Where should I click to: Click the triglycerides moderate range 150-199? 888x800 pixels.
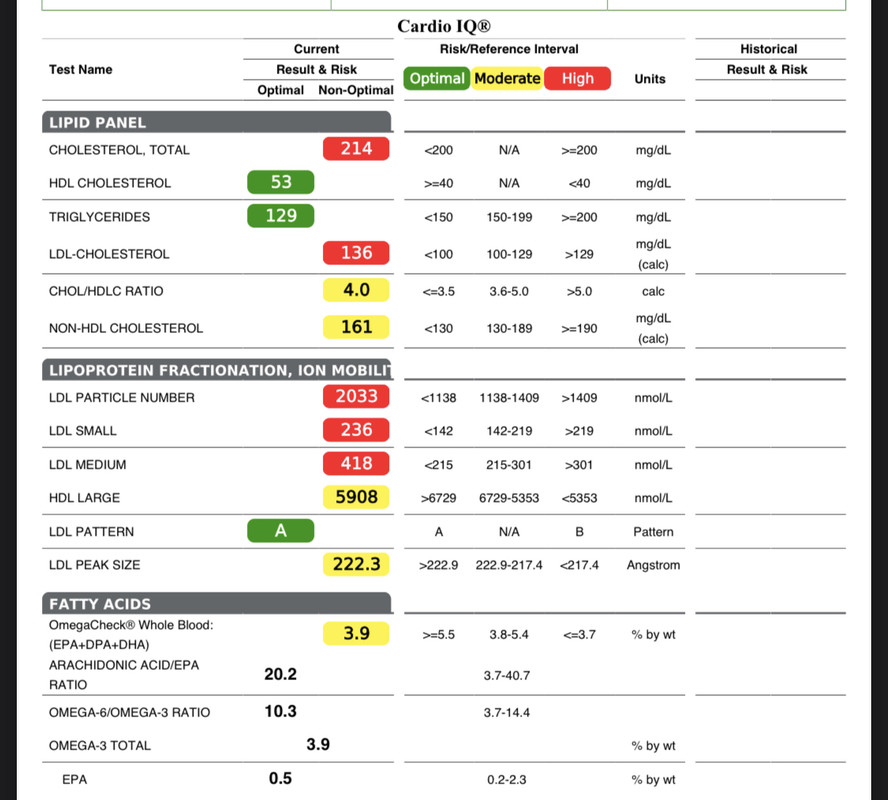[509, 217]
